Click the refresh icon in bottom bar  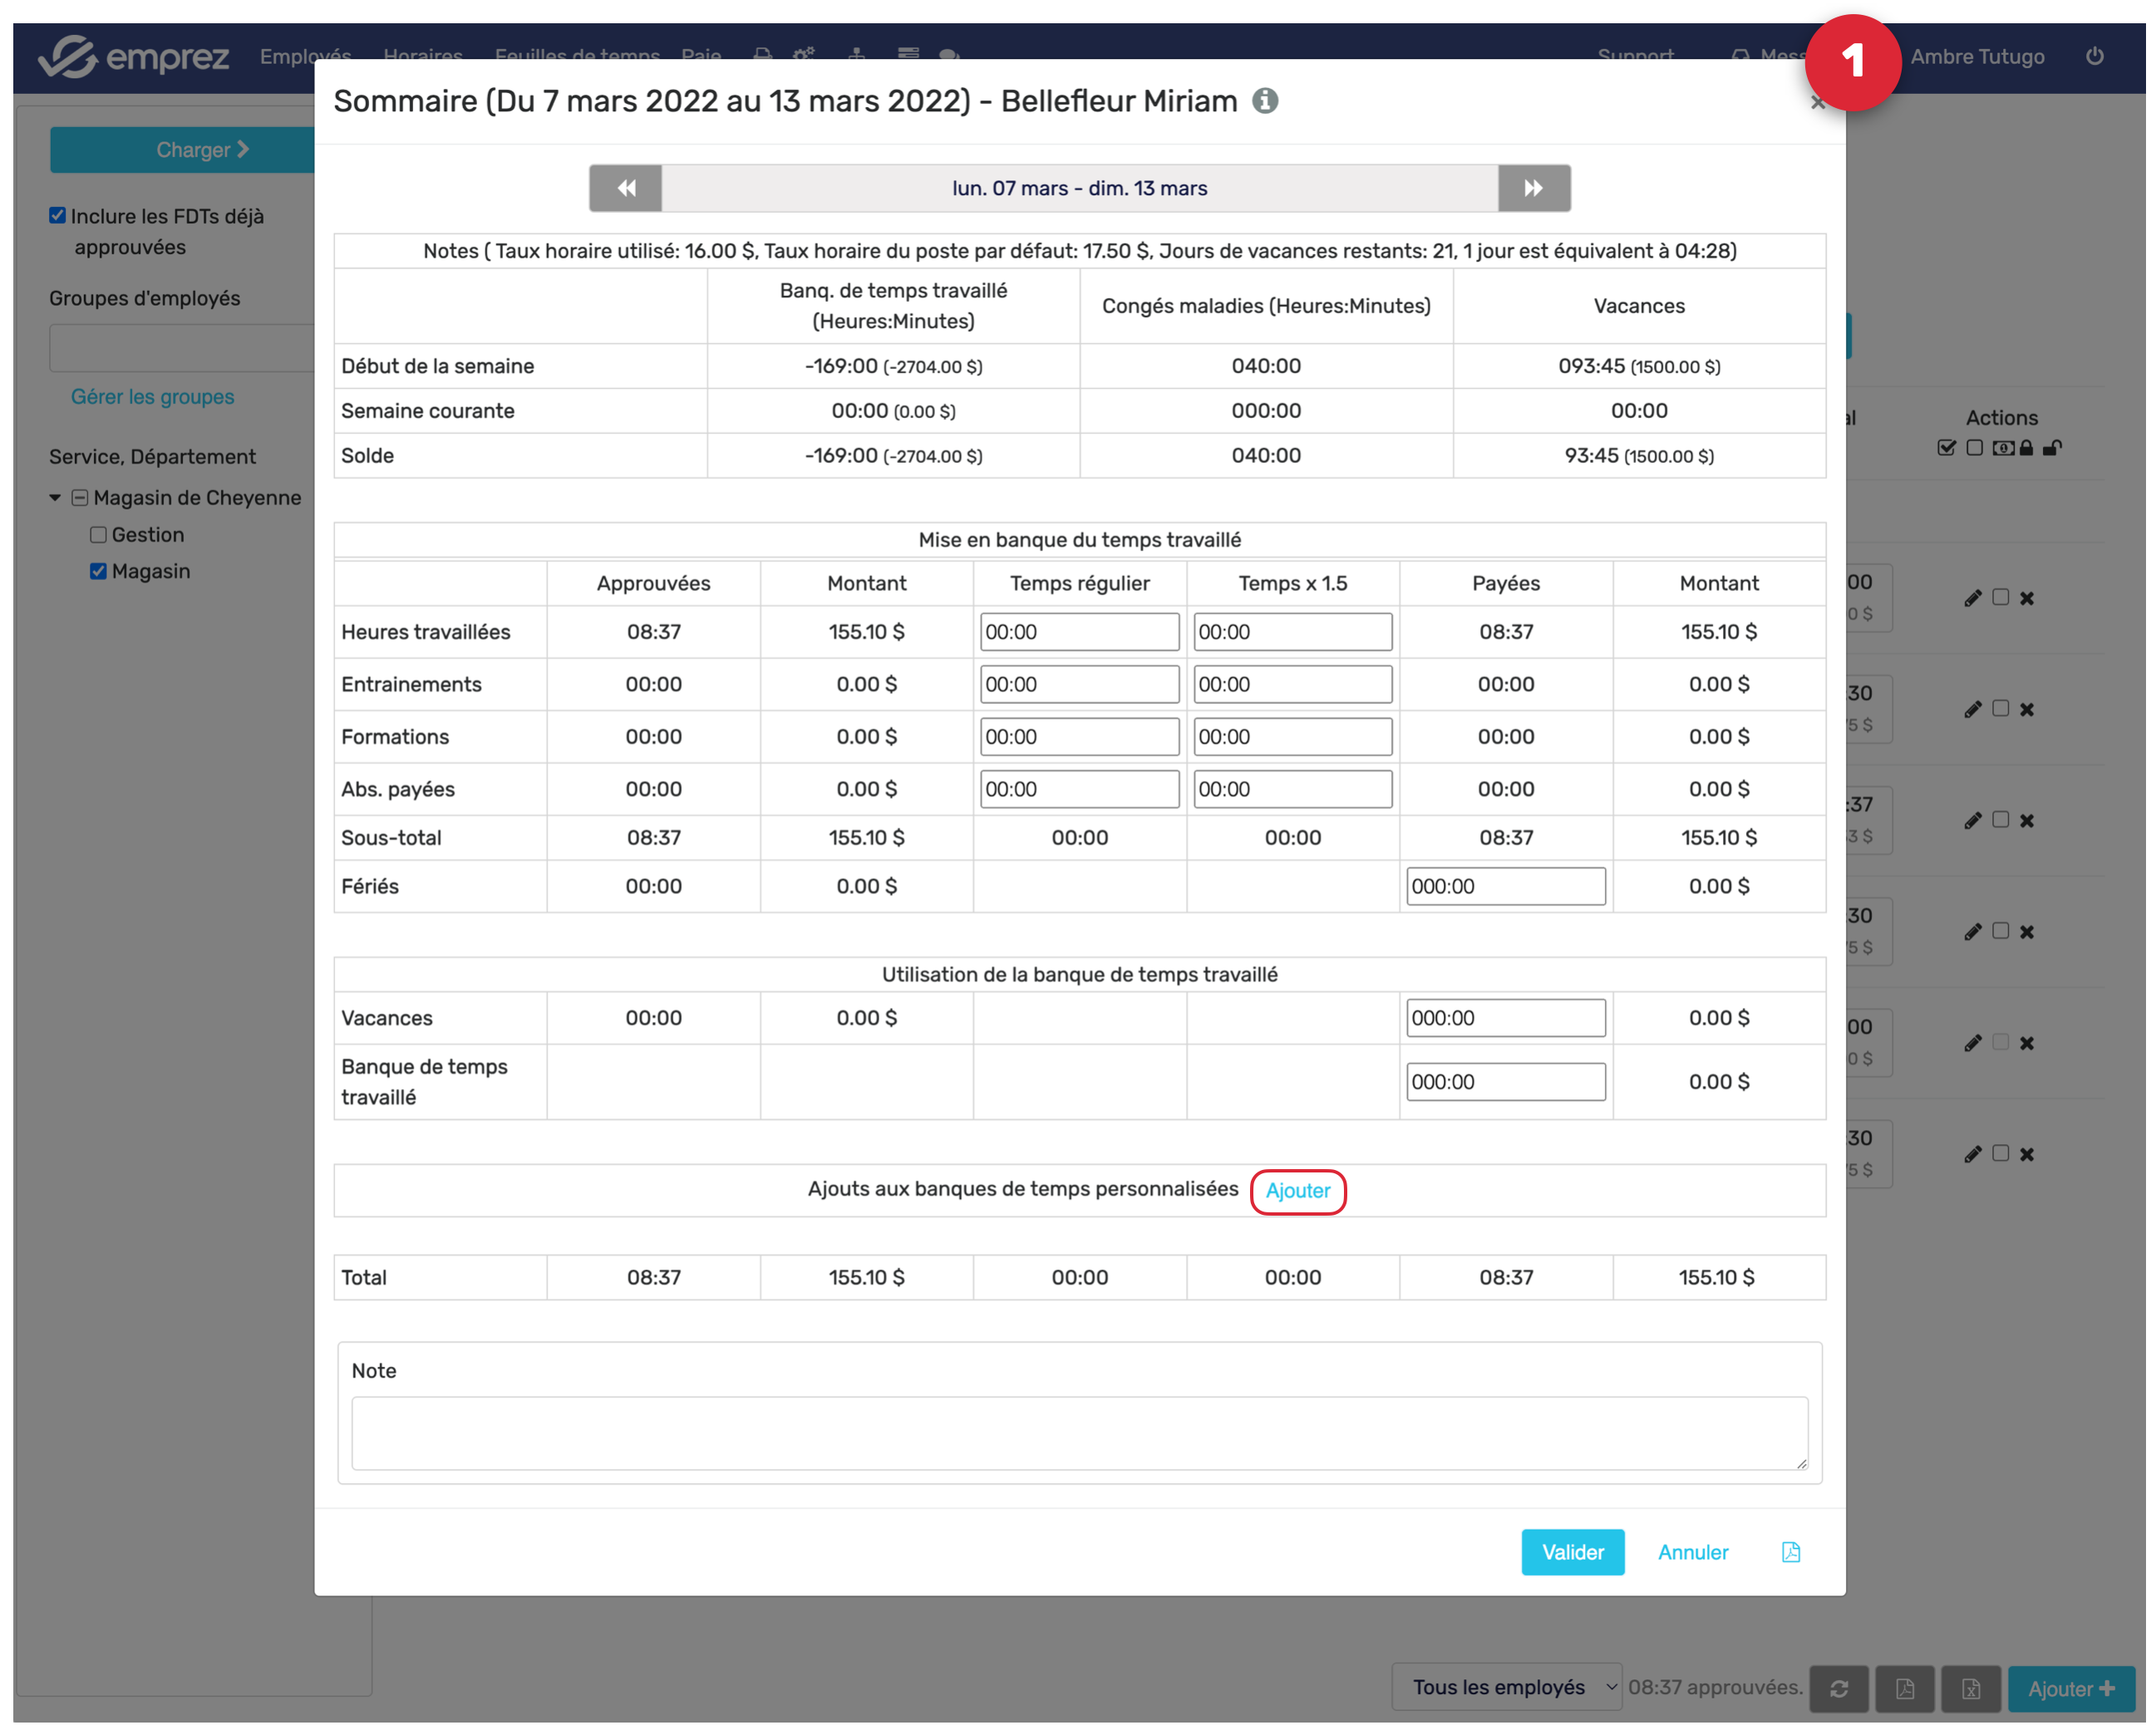pos(1838,1689)
